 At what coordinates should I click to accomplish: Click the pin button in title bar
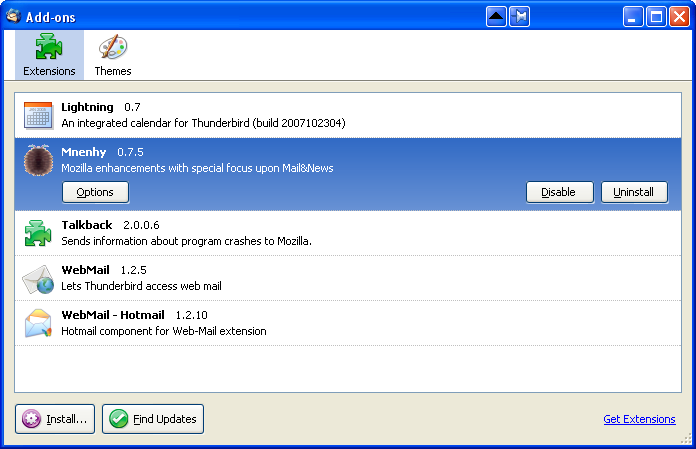tap(520, 16)
